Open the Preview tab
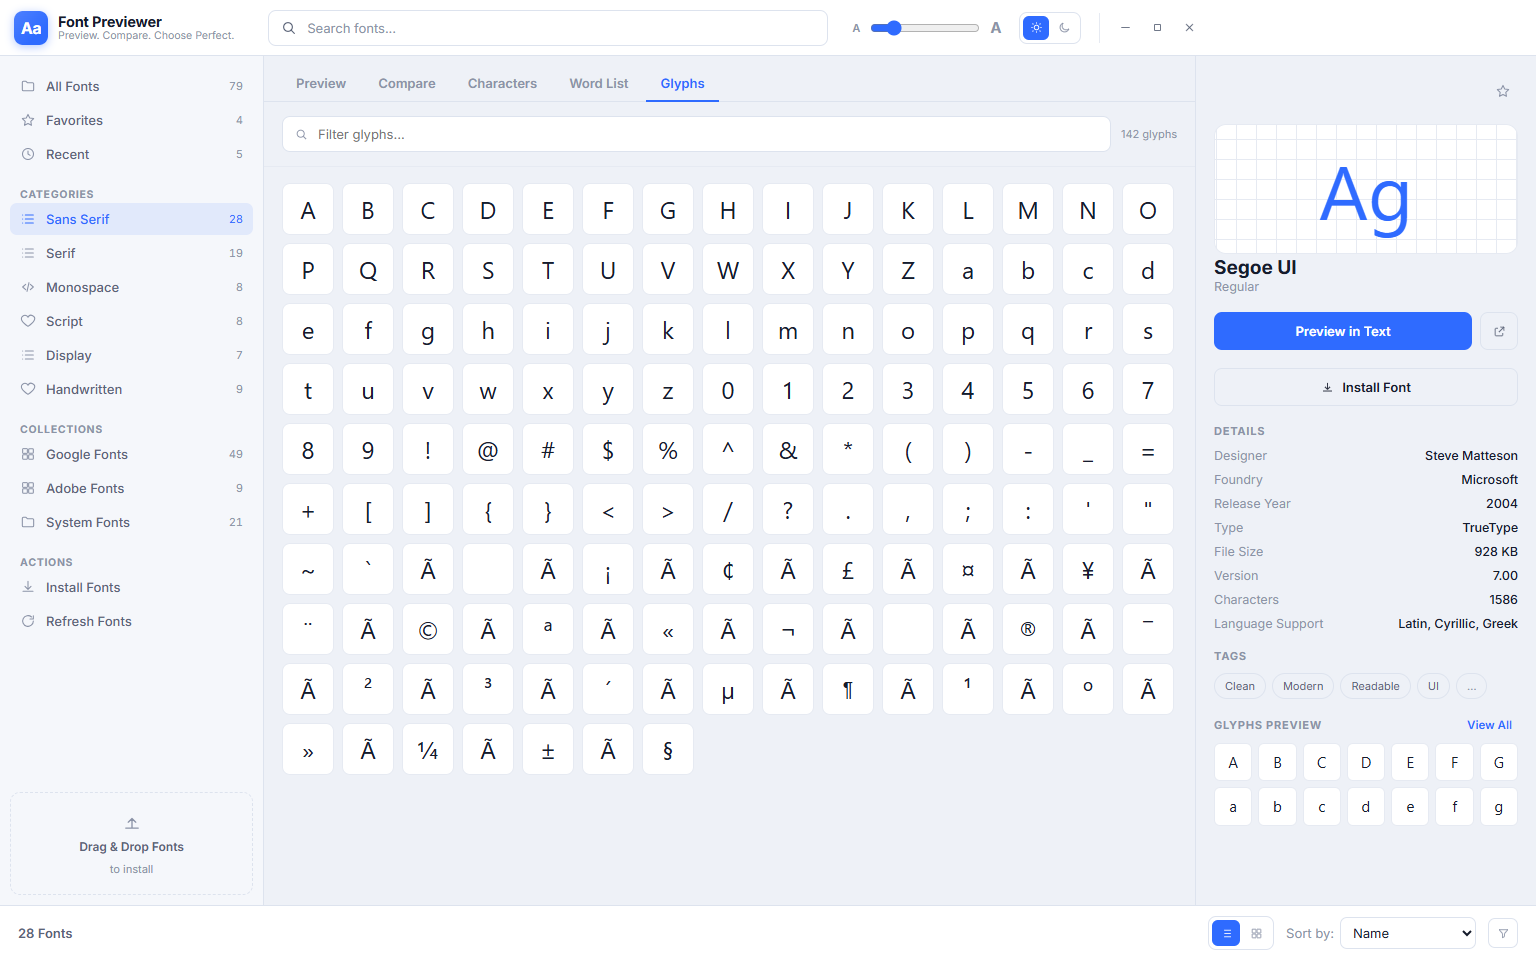The image size is (1536, 960). tap(321, 83)
